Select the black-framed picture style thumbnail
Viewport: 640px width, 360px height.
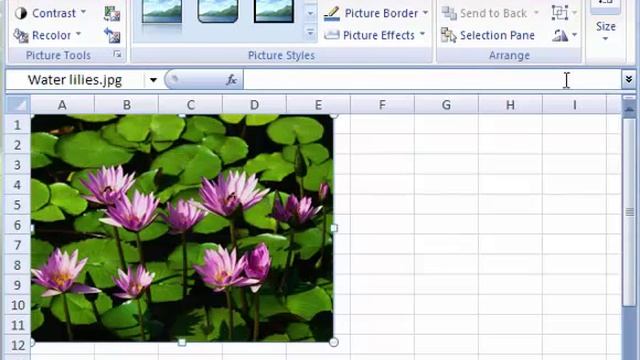274,12
